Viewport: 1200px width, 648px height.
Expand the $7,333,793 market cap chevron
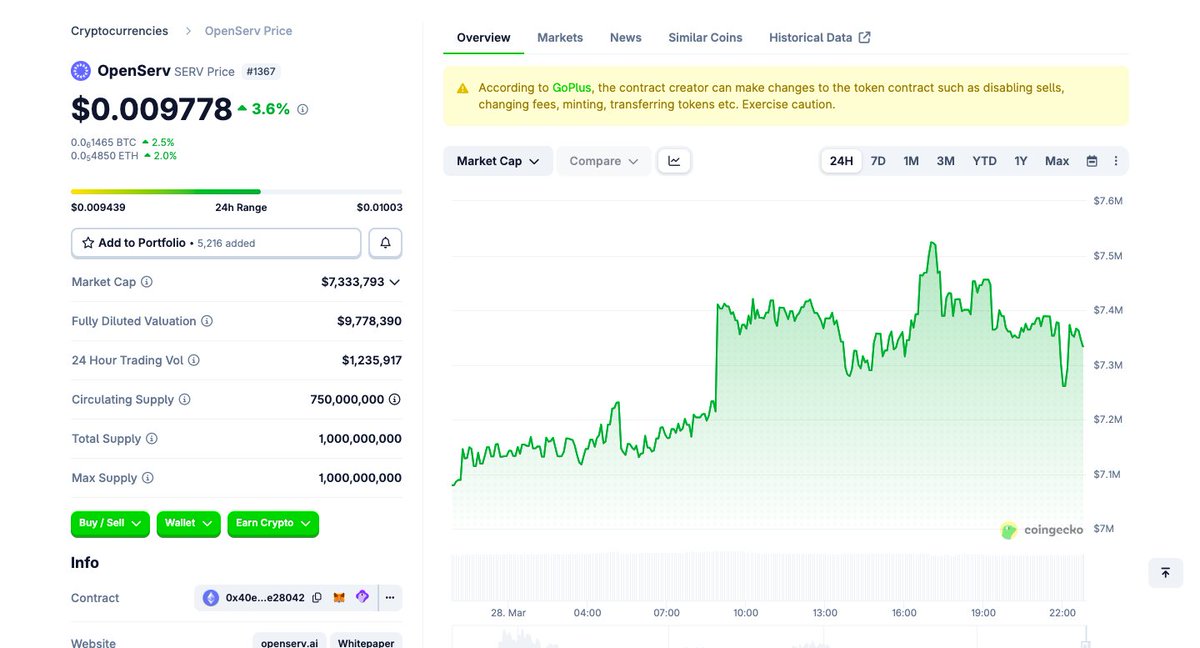(394, 282)
